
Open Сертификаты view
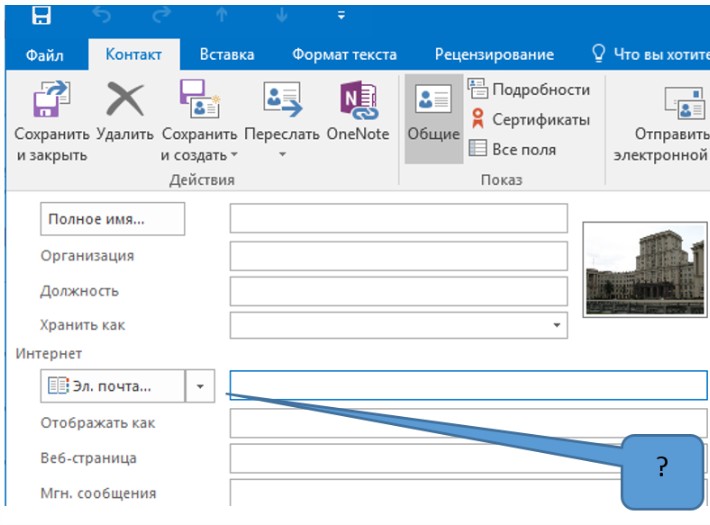pyautogui.click(x=529, y=119)
